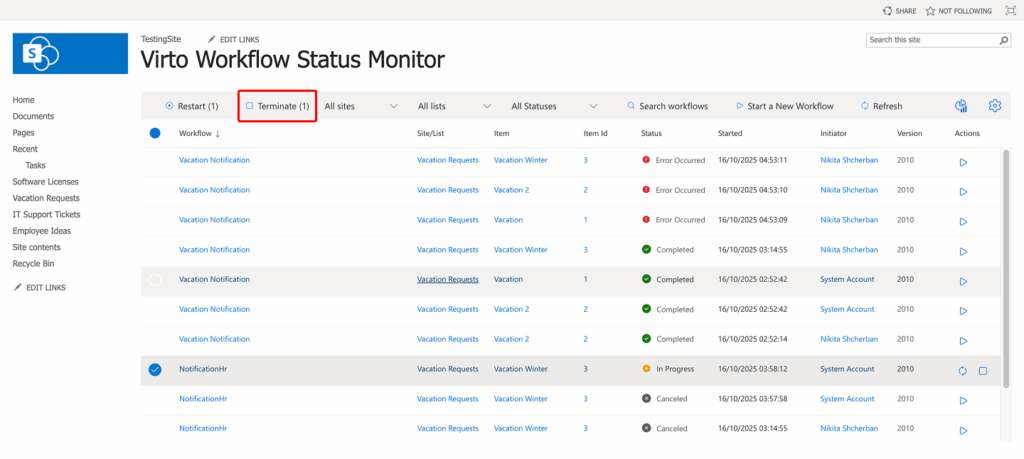This screenshot has width=1024, height=459.
Task: Click the SharePoint logo
Action: pos(70,54)
